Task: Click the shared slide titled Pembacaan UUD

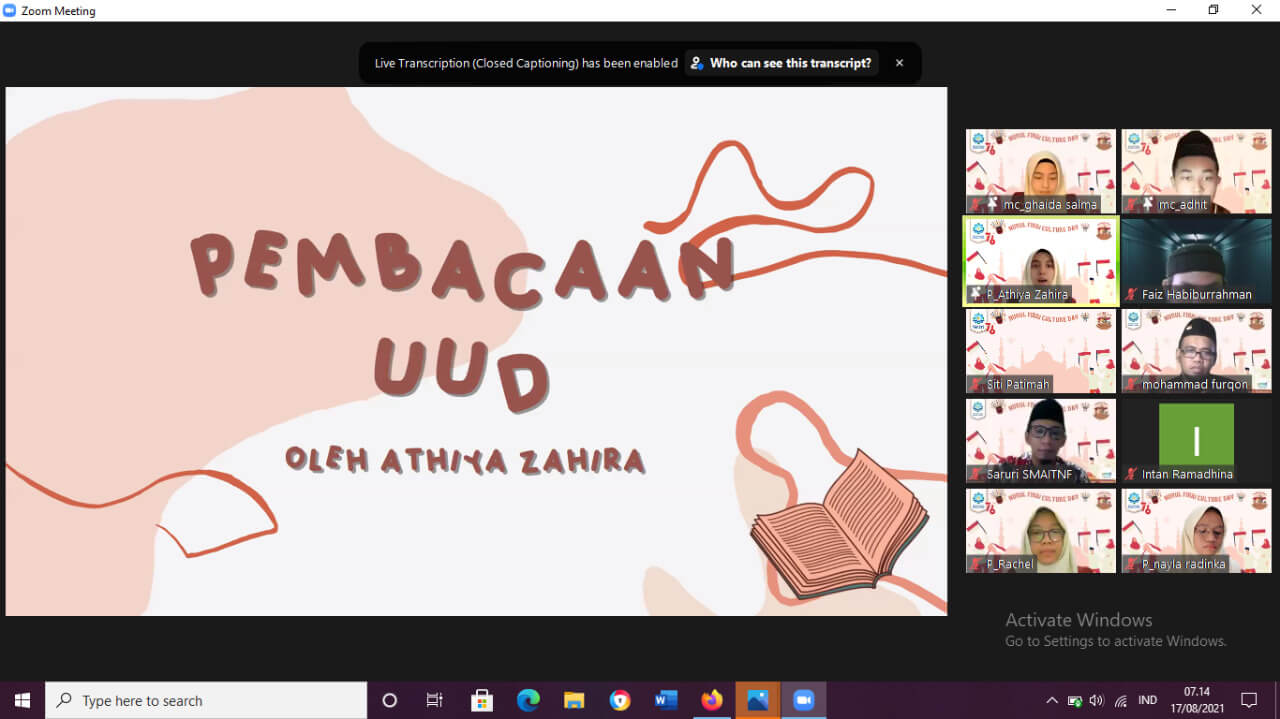Action: (x=476, y=351)
